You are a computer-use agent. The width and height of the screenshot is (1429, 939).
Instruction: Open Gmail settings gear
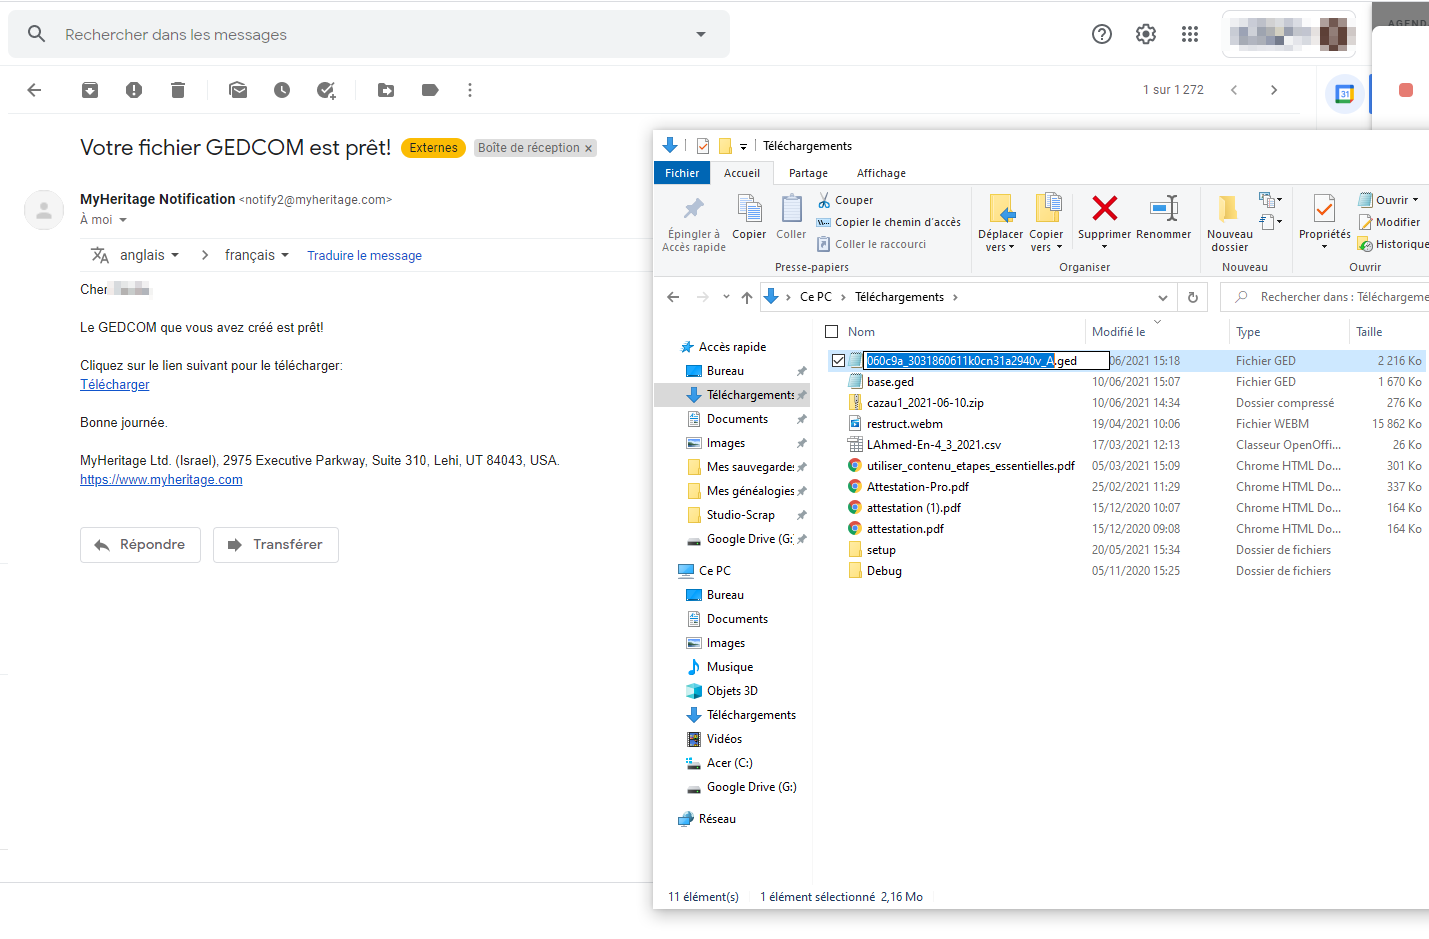tap(1146, 34)
